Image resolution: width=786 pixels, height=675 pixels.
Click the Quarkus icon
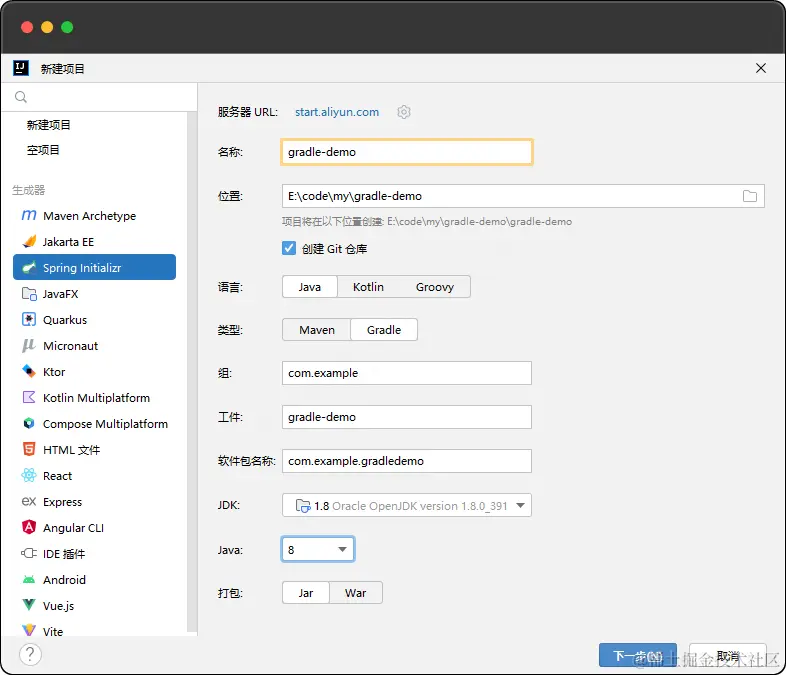click(29, 319)
